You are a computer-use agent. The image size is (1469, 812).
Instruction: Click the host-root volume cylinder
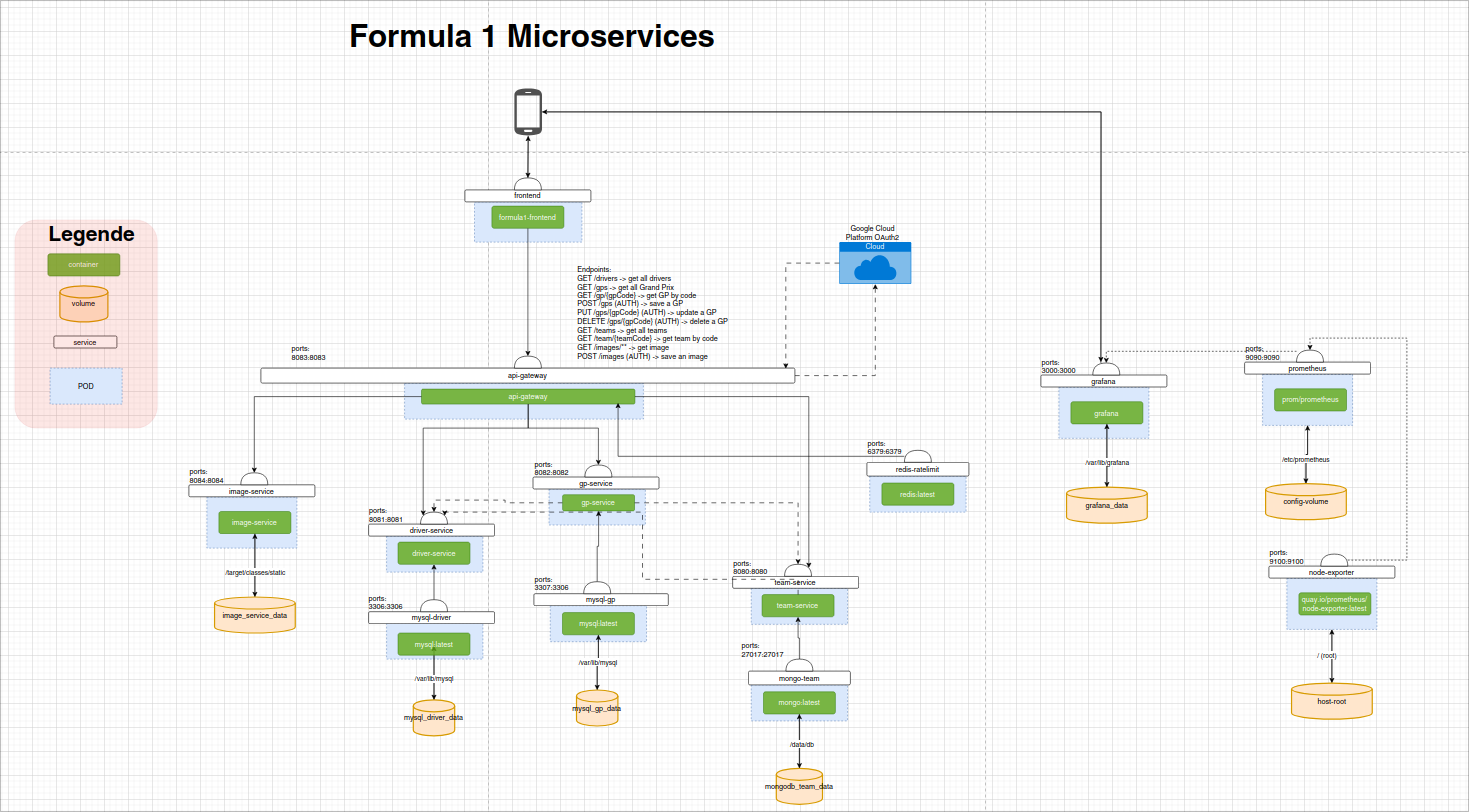[x=1332, y=701]
